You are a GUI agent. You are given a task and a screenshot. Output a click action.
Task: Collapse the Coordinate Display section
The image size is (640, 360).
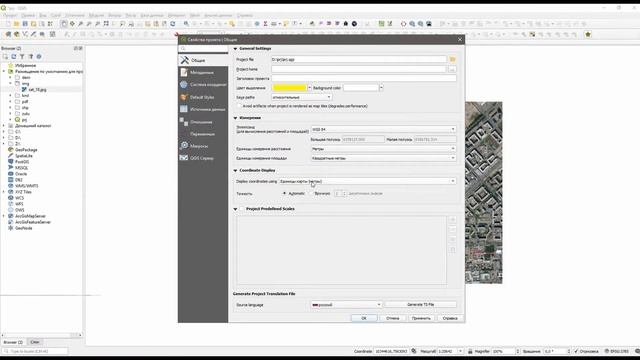pyautogui.click(x=235, y=171)
